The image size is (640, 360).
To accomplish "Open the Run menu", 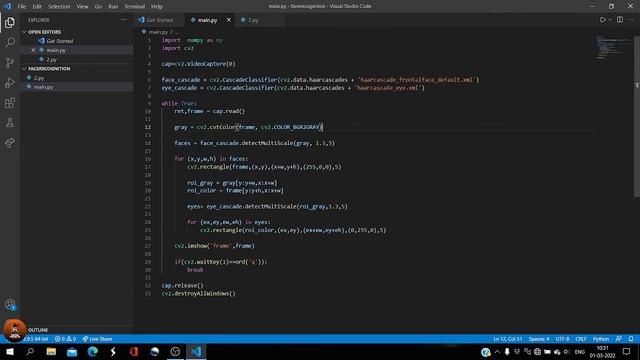I will [x=113, y=7].
